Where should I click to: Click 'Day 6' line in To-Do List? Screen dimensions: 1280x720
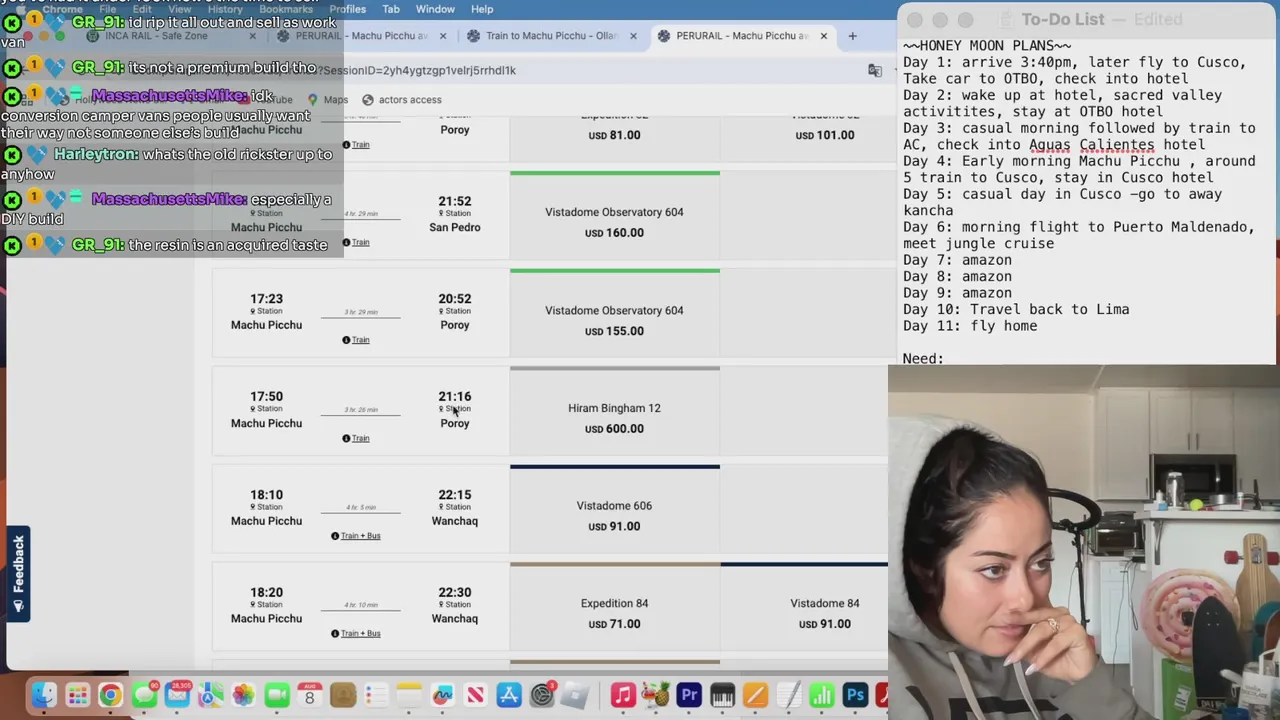coord(1079,235)
